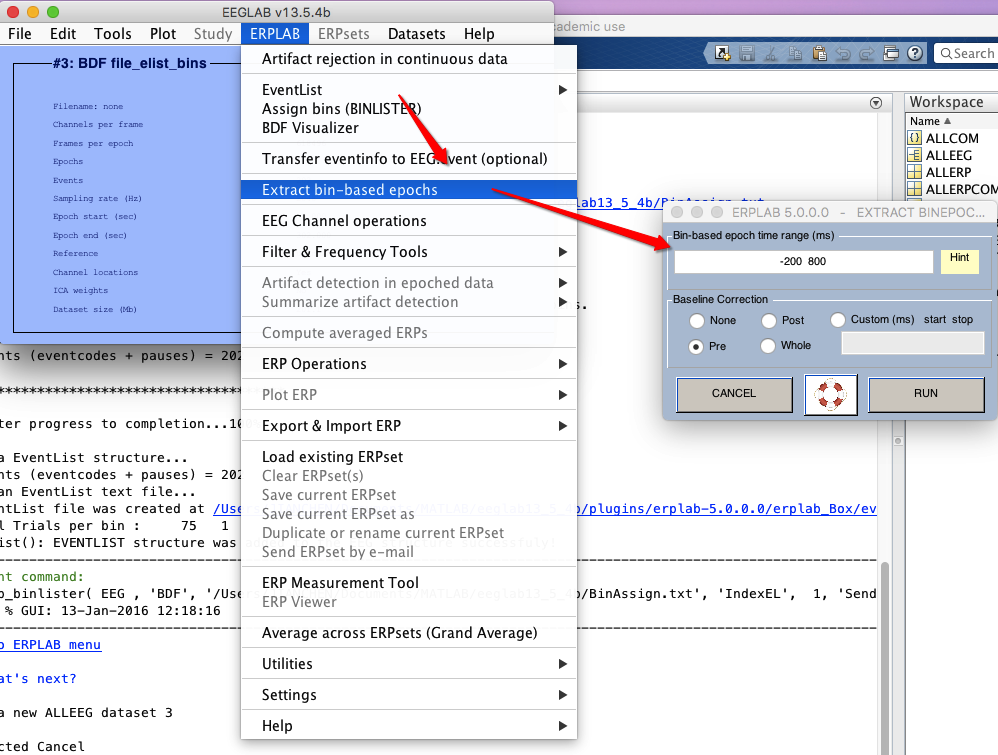
Task: Choose Assign bins (BINLISTER)
Action: [x=409, y=109]
